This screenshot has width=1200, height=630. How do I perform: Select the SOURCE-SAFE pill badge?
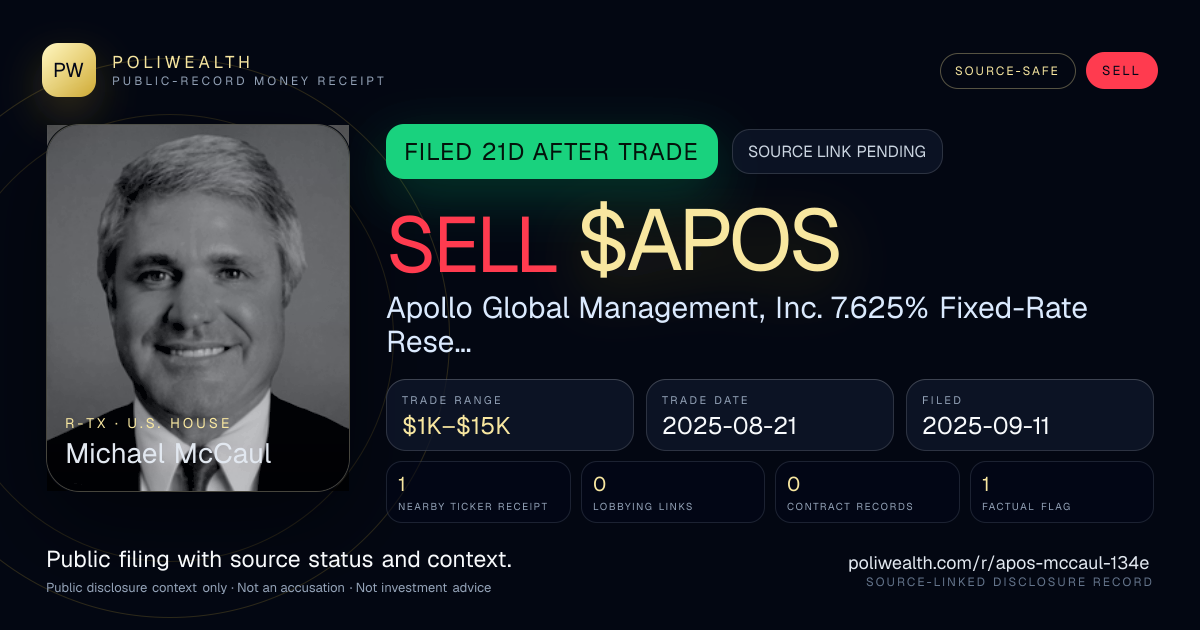pos(1007,71)
